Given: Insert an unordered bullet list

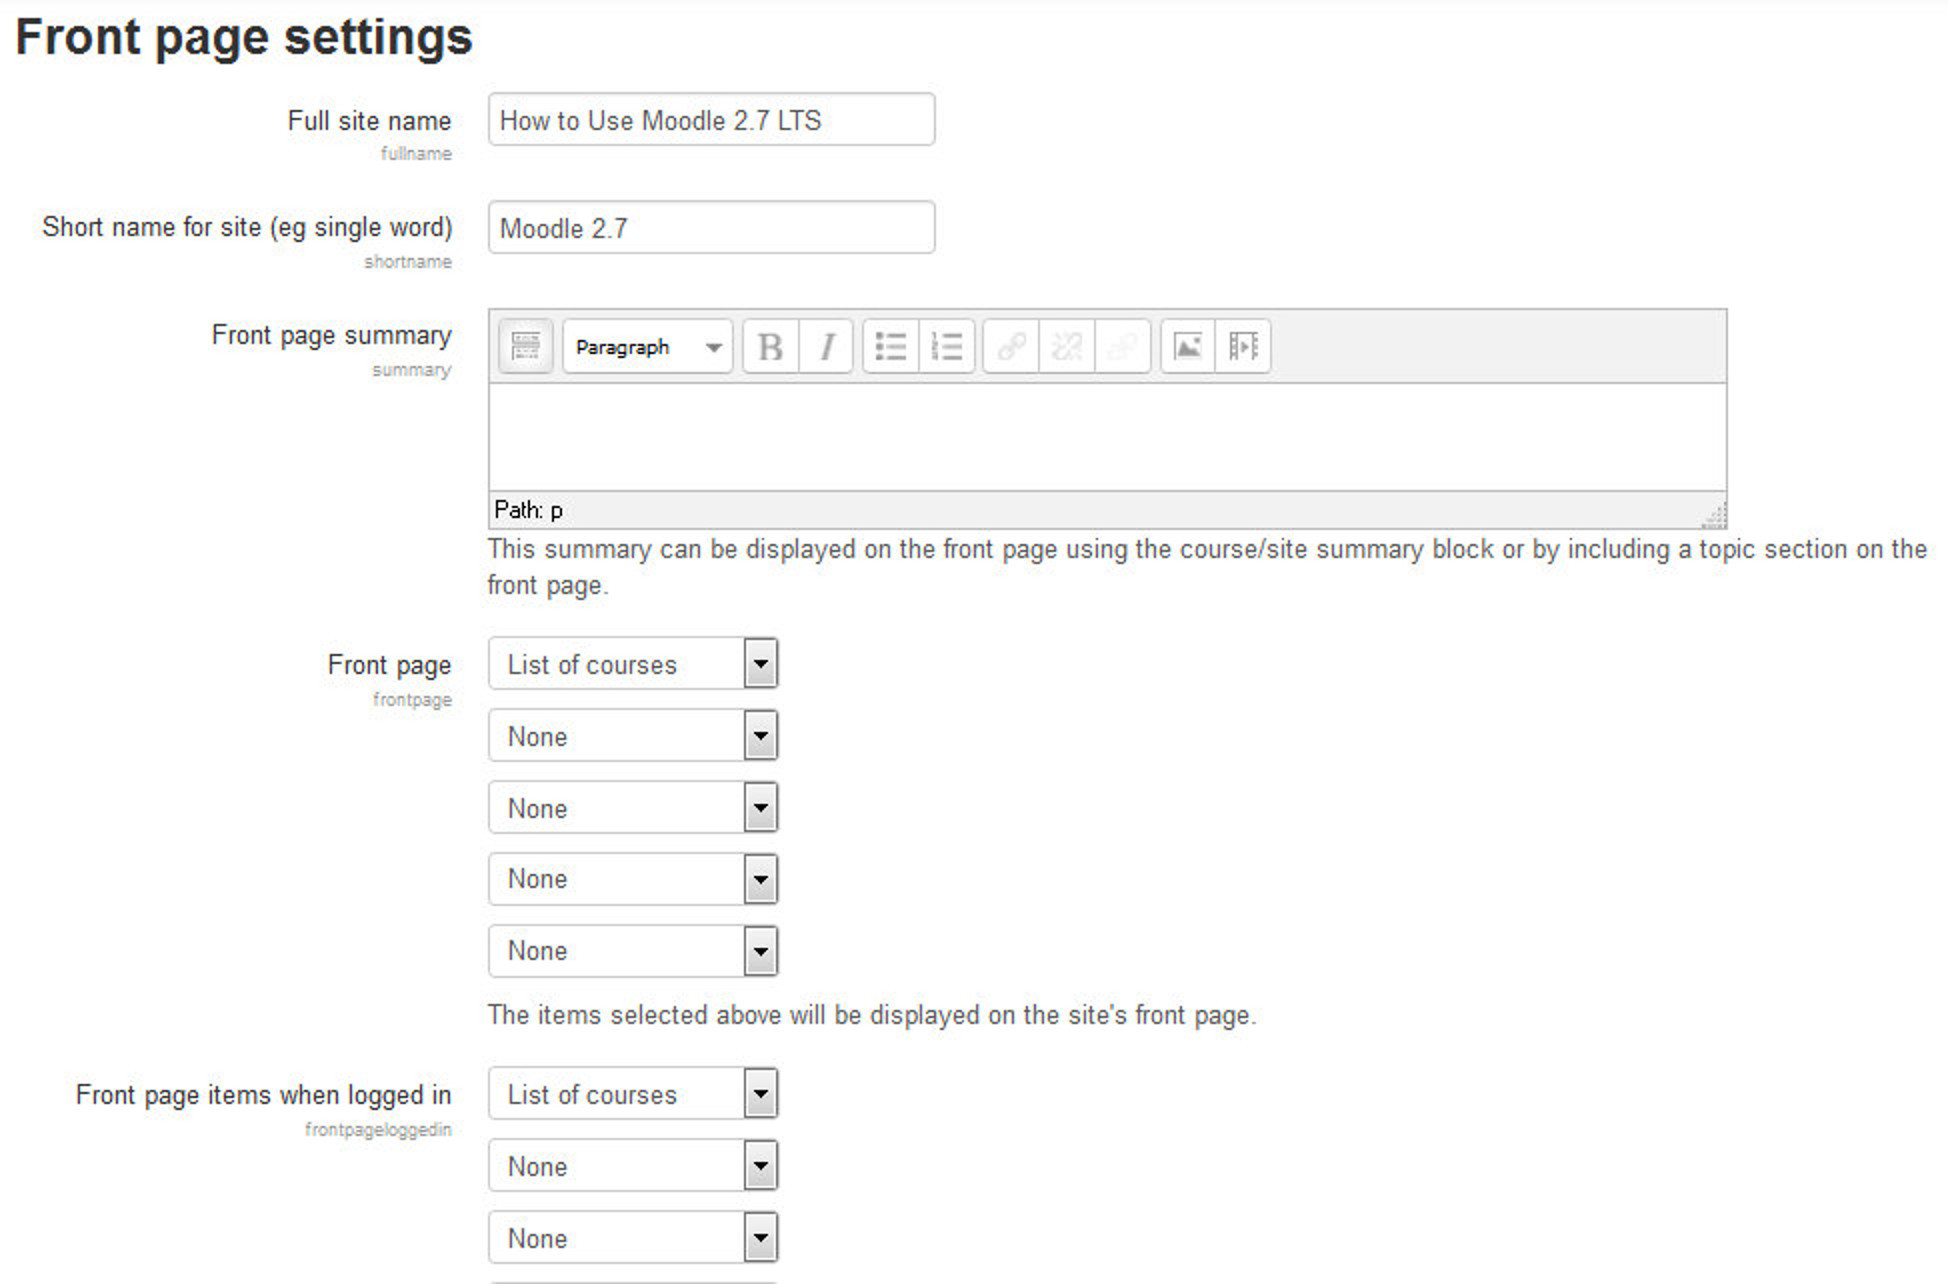Looking at the screenshot, I should click(889, 347).
